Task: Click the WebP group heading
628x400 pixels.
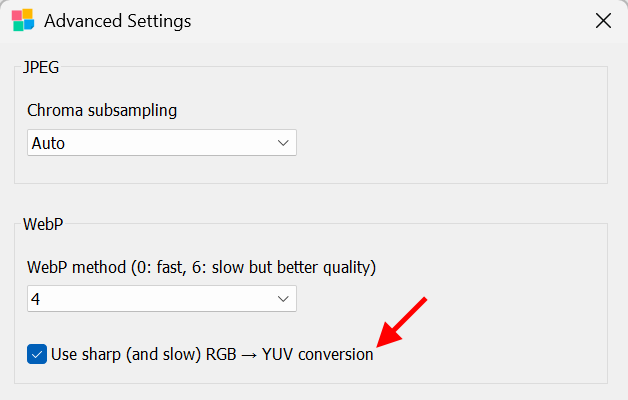Action: click(x=44, y=222)
